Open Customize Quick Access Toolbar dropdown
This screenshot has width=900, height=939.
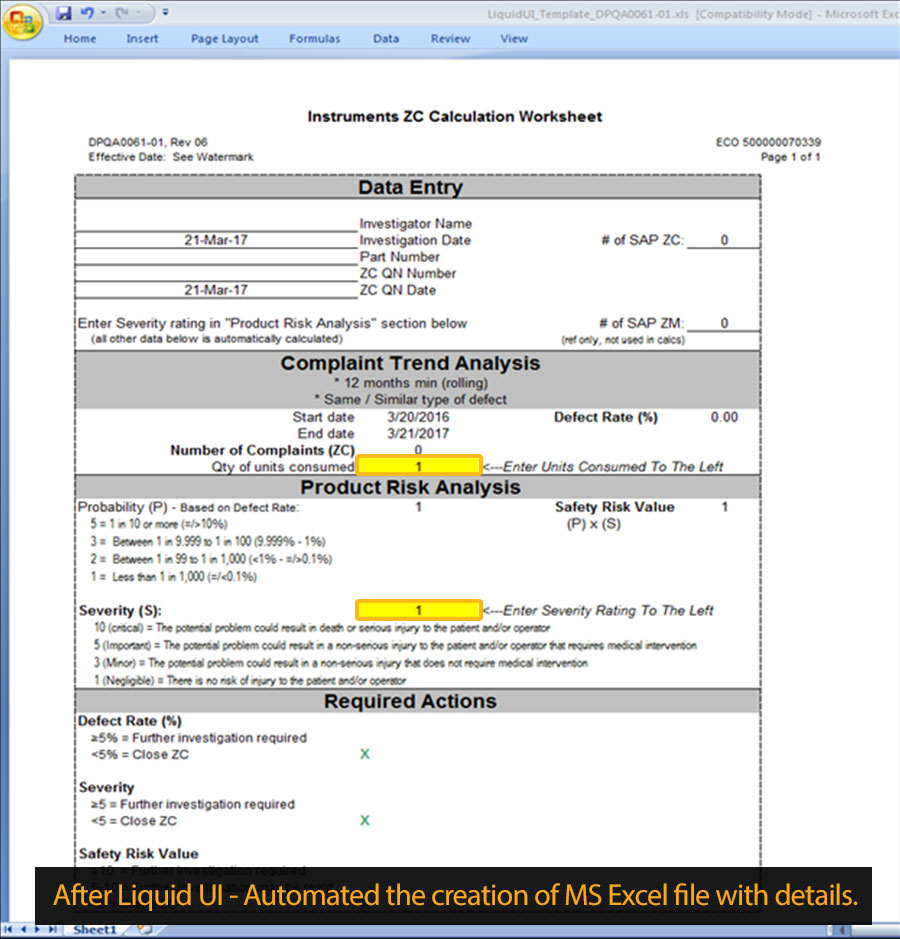click(x=164, y=13)
